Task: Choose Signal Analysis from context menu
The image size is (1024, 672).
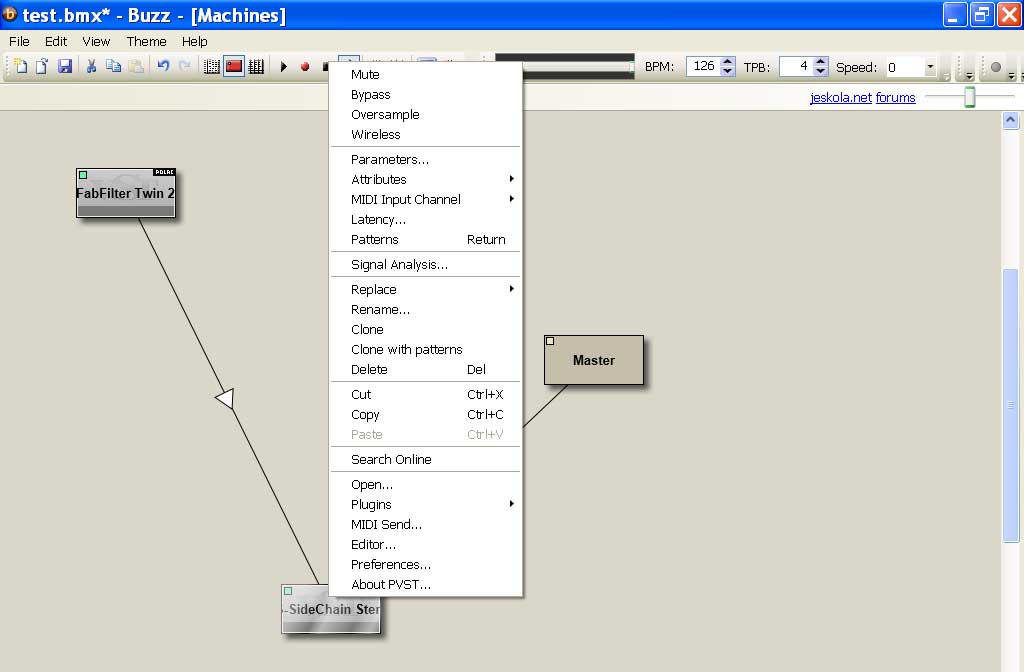Action: [399, 265]
